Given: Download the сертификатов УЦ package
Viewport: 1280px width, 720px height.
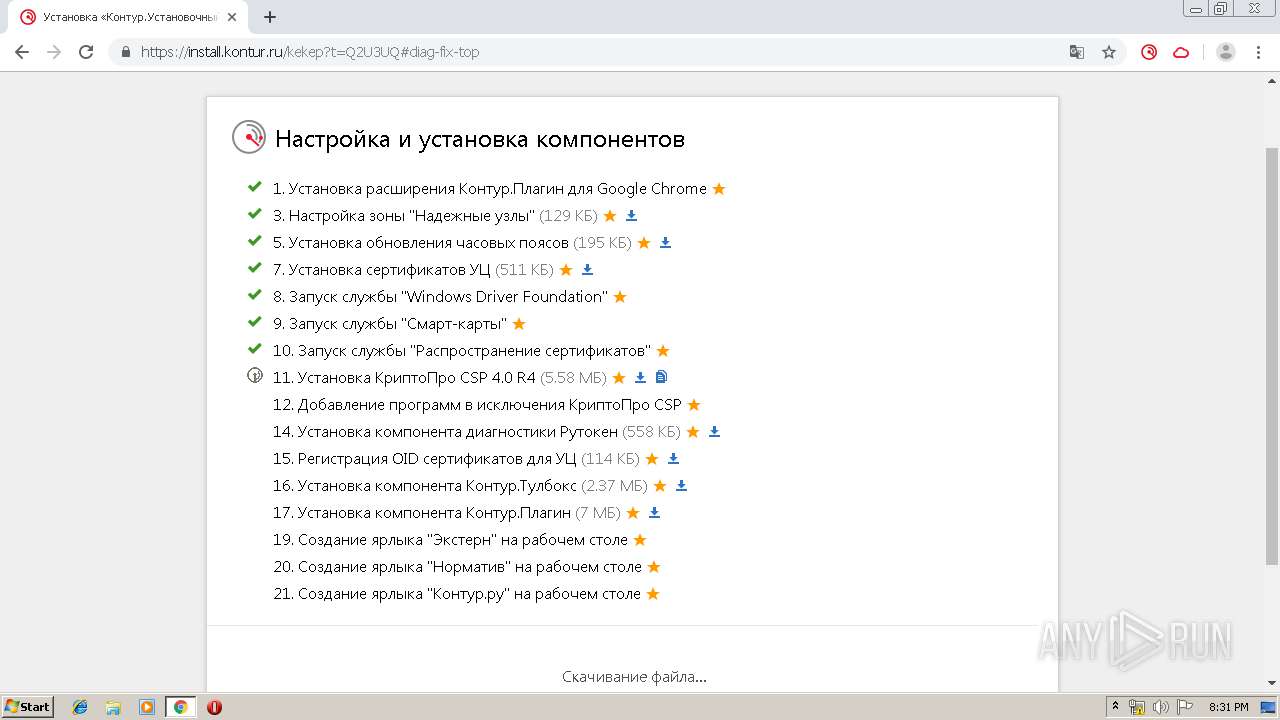Looking at the screenshot, I should [x=587, y=270].
